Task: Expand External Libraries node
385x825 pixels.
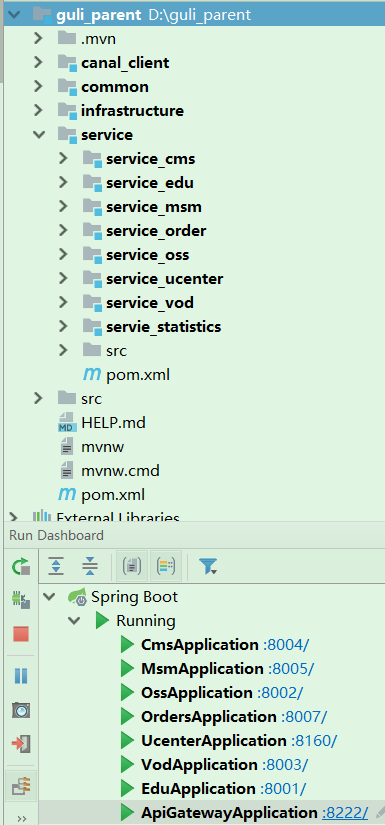Action: pyautogui.click(x=14, y=518)
